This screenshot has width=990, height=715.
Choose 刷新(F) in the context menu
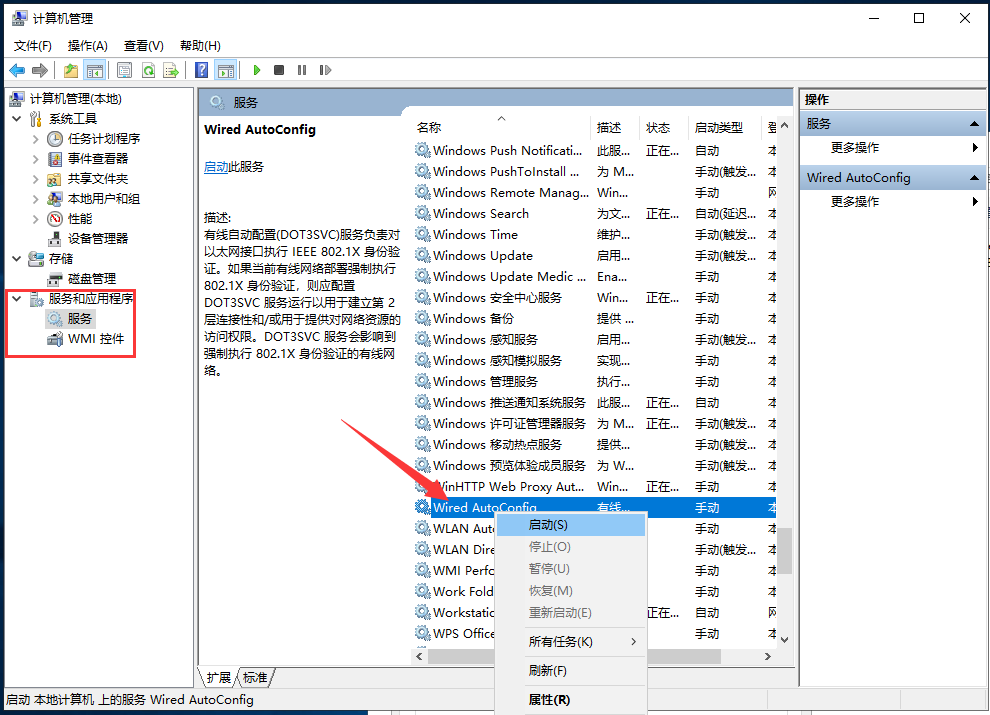pos(571,671)
